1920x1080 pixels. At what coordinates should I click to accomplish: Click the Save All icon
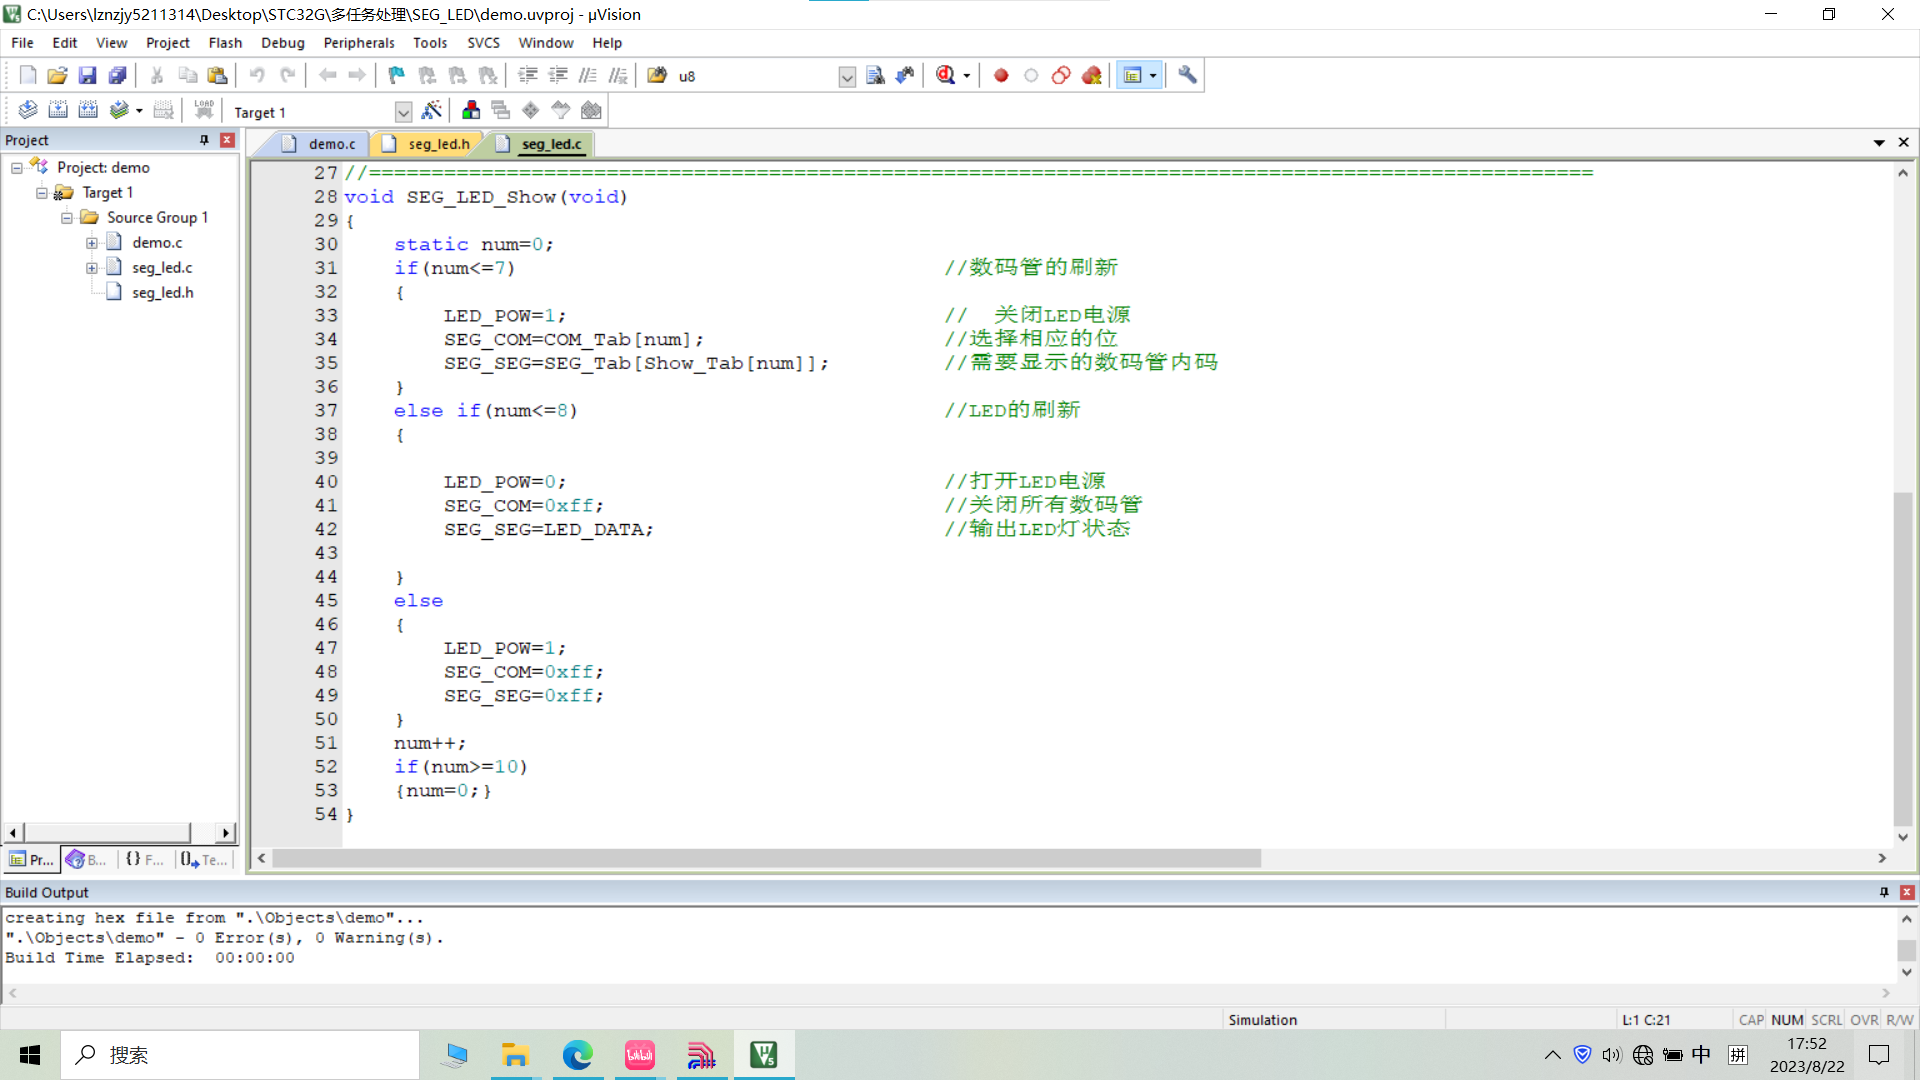(118, 75)
